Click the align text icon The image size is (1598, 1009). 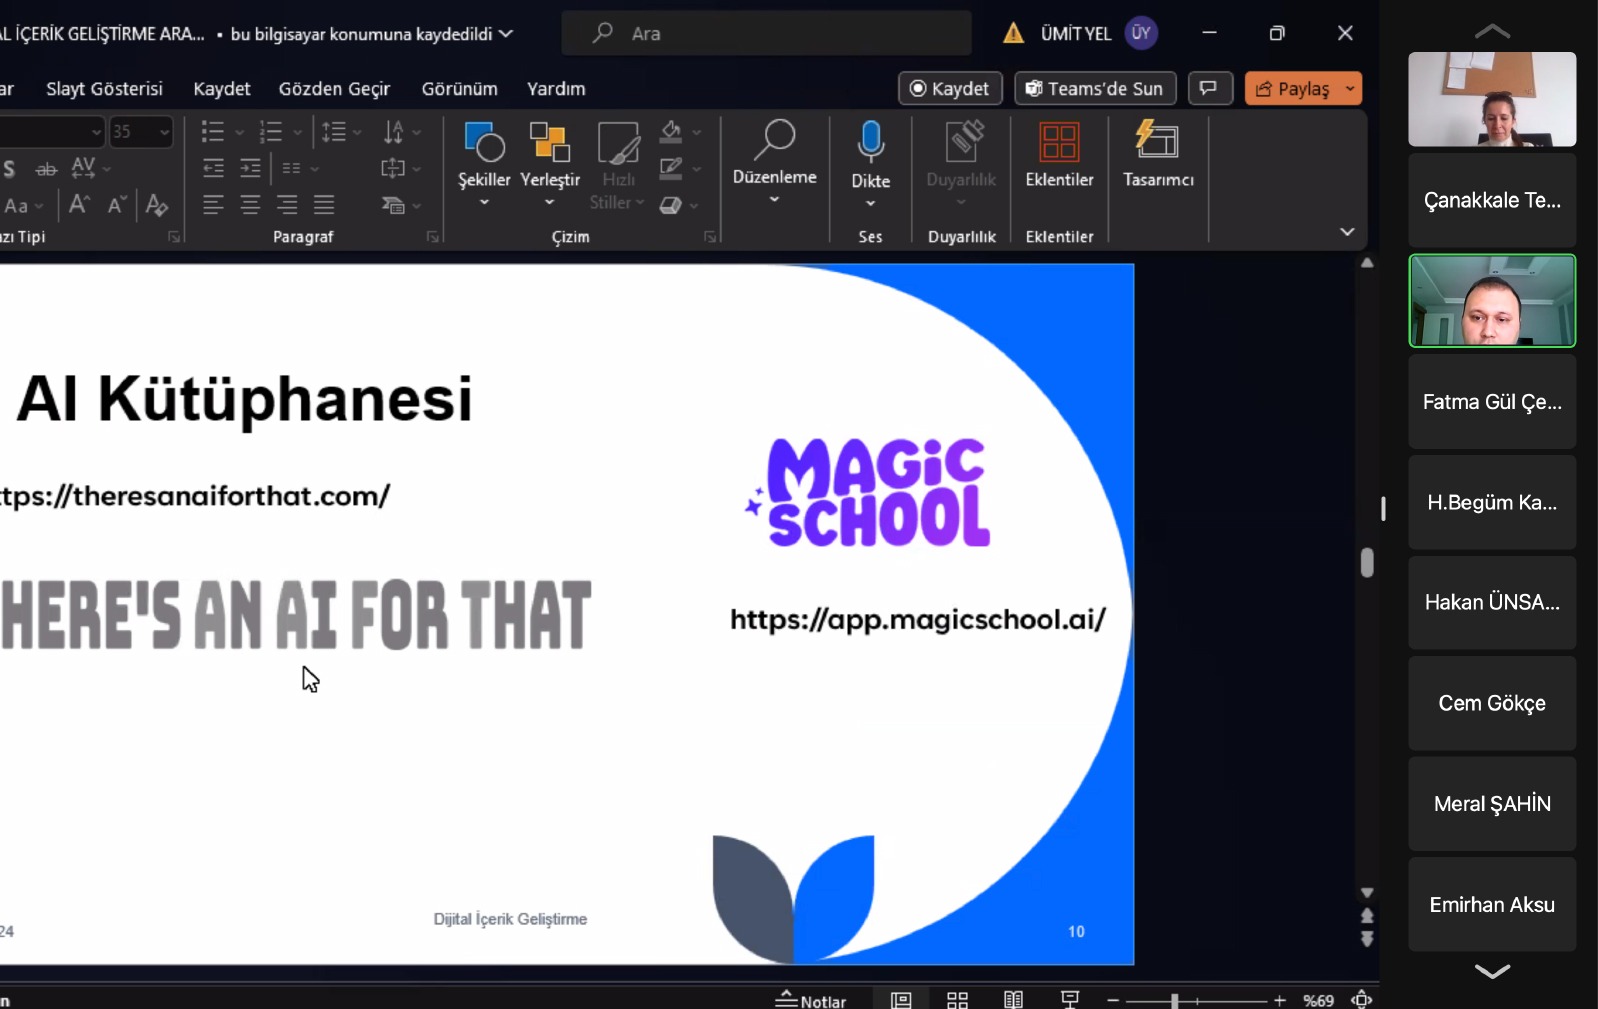click(394, 168)
